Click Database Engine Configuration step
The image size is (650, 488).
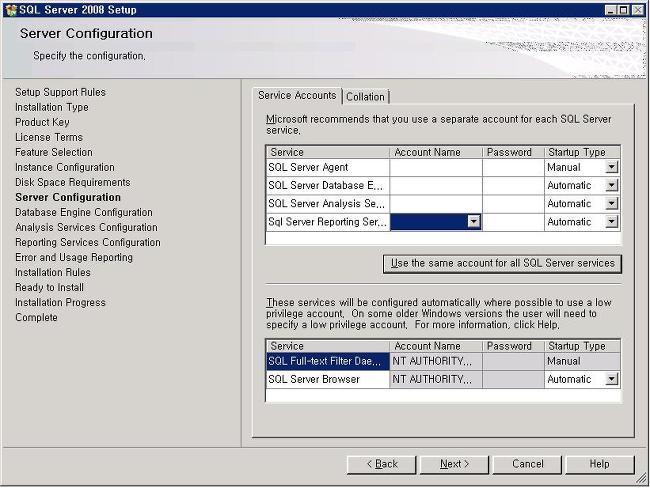click(84, 212)
